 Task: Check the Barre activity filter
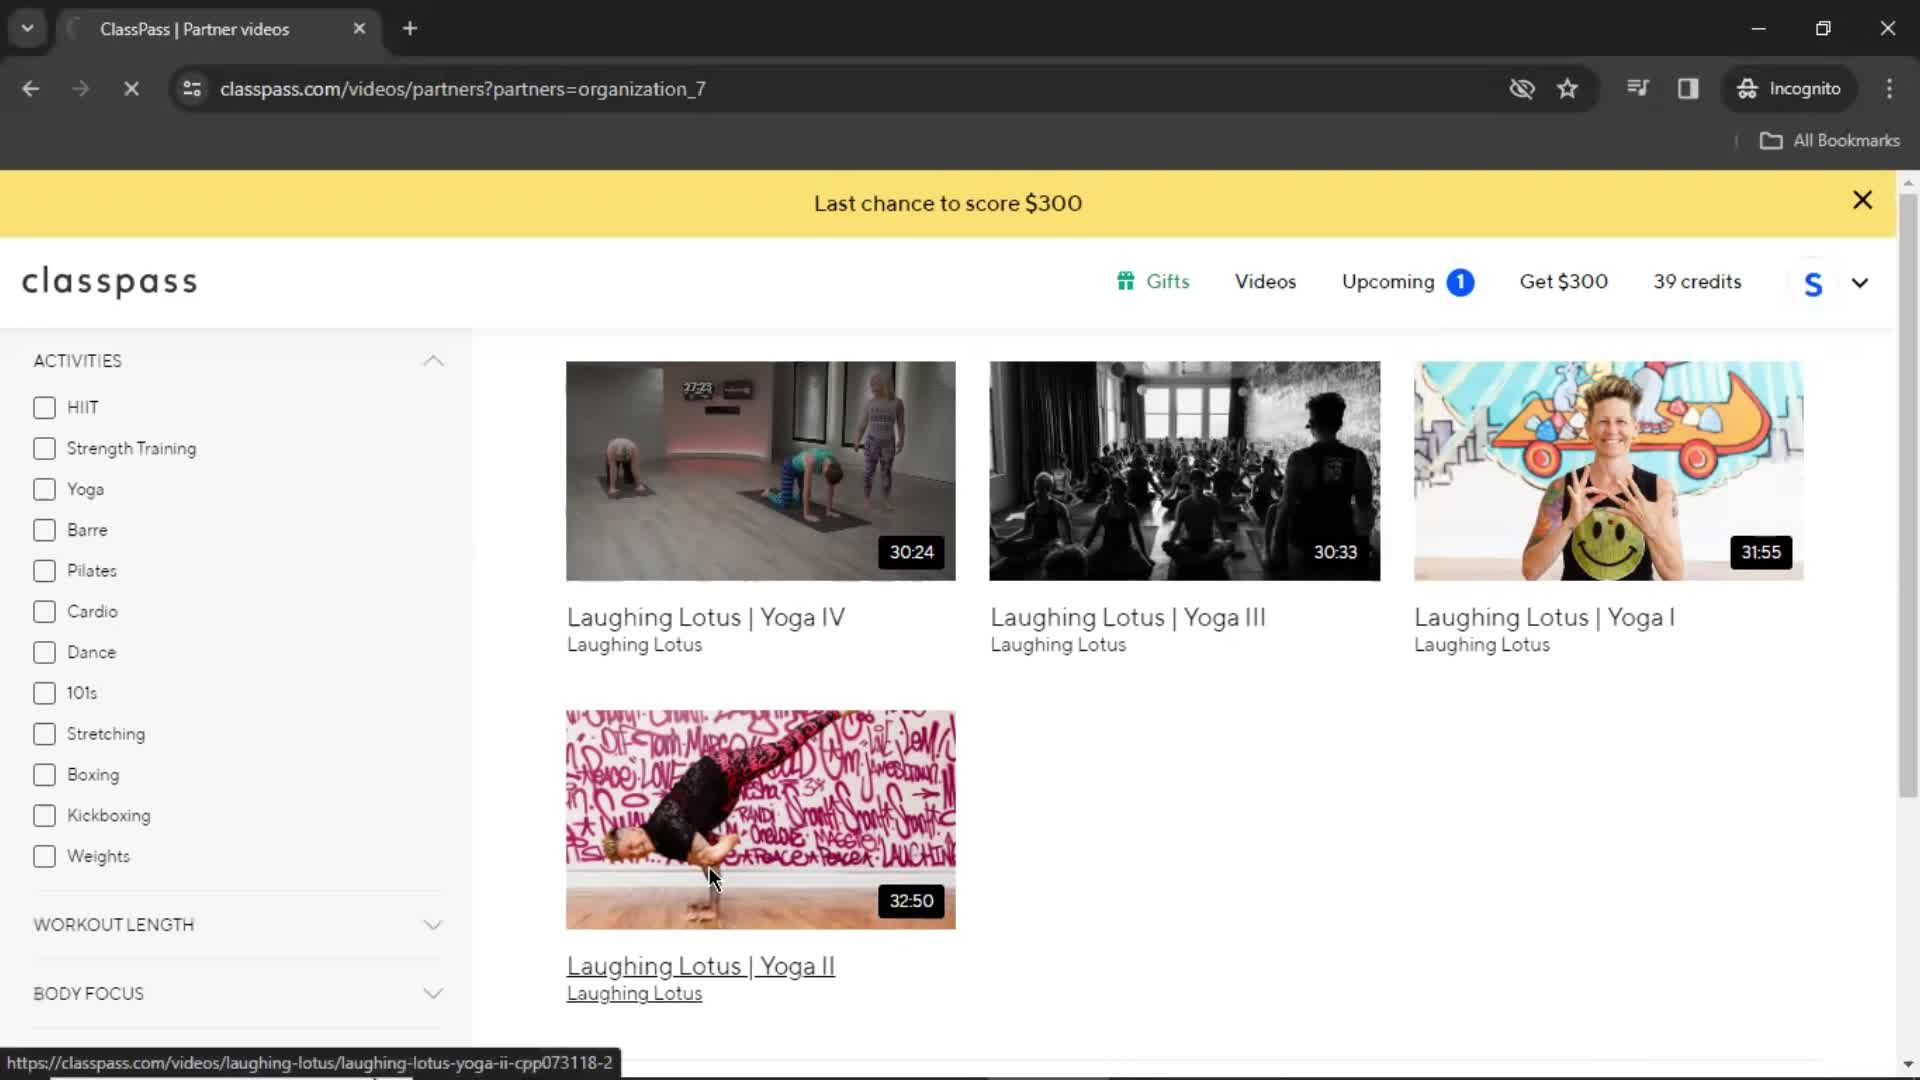[44, 530]
